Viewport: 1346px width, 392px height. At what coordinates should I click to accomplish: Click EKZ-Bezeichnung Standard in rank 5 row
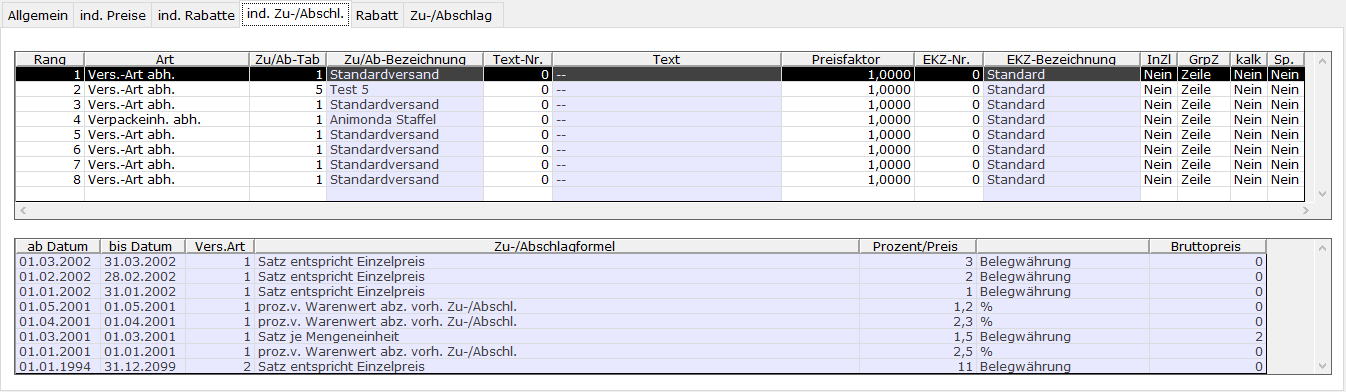1061,134
